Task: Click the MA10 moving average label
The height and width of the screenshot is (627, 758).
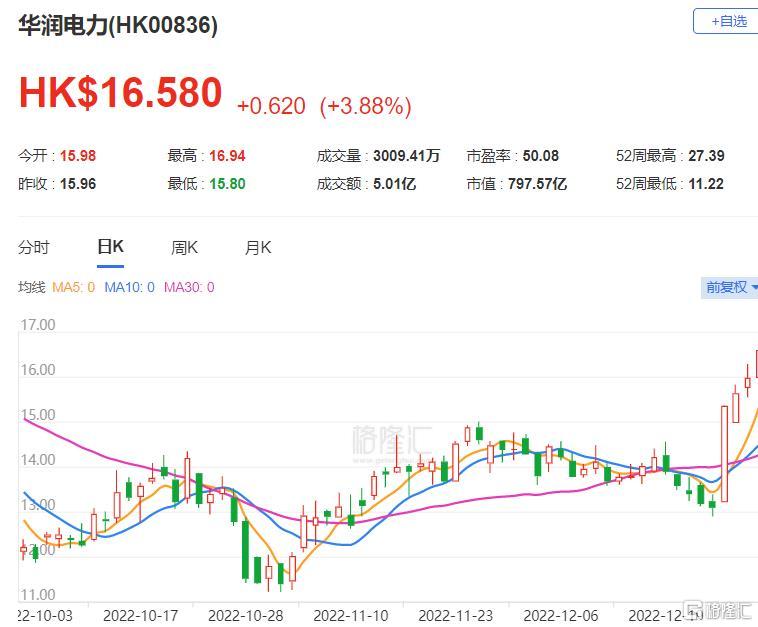Action: click(130, 287)
